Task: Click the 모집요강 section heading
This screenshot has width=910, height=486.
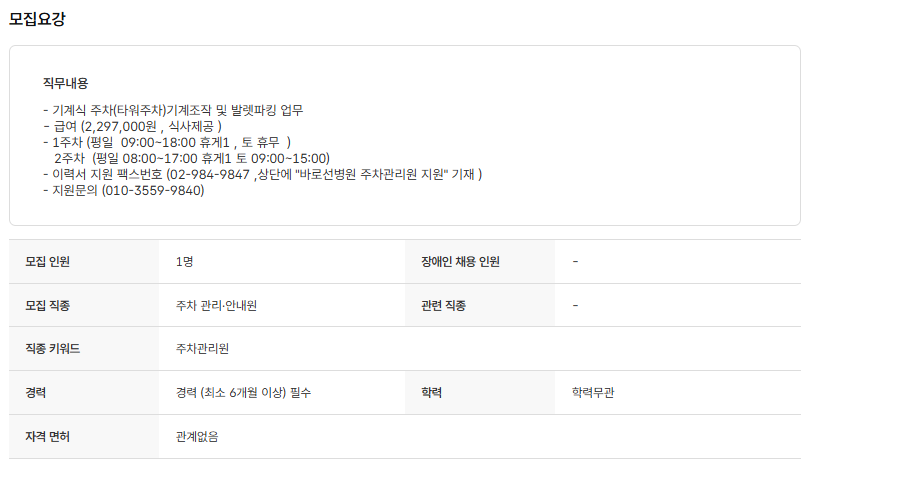Action: click(x=37, y=18)
